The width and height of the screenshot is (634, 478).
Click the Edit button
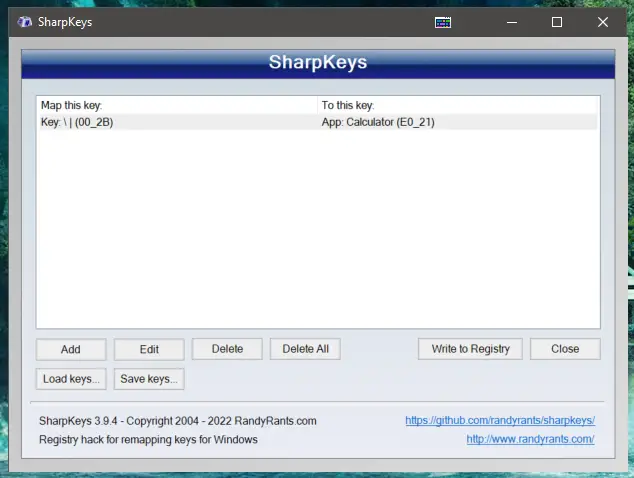coord(149,349)
